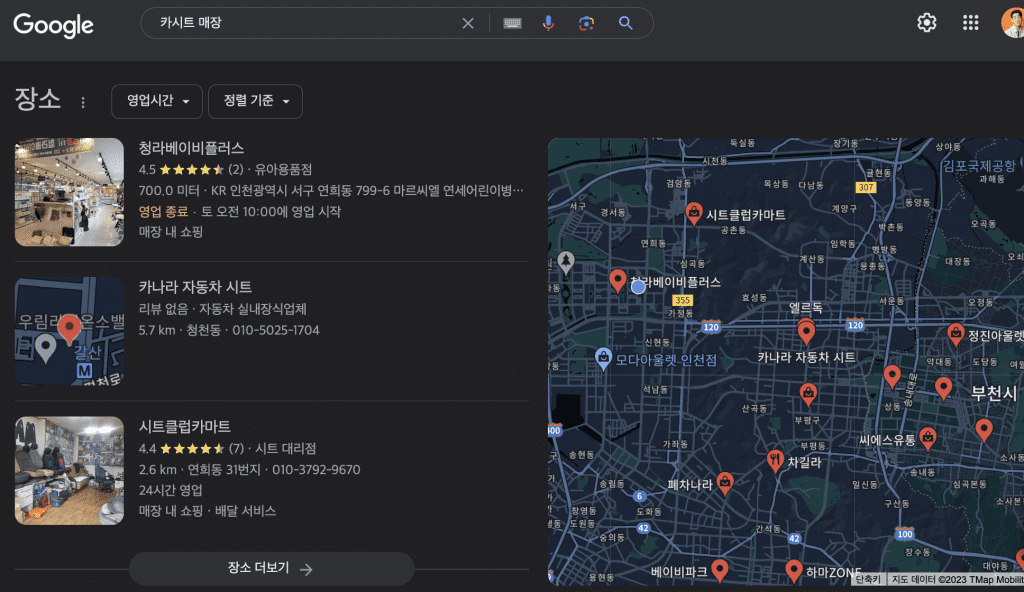
Task: Open the Google logo homepage link
Action: click(x=54, y=25)
